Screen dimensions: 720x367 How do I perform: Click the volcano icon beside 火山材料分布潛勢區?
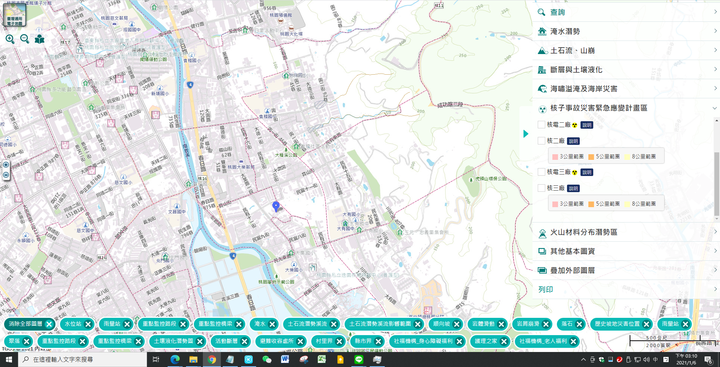click(542, 233)
